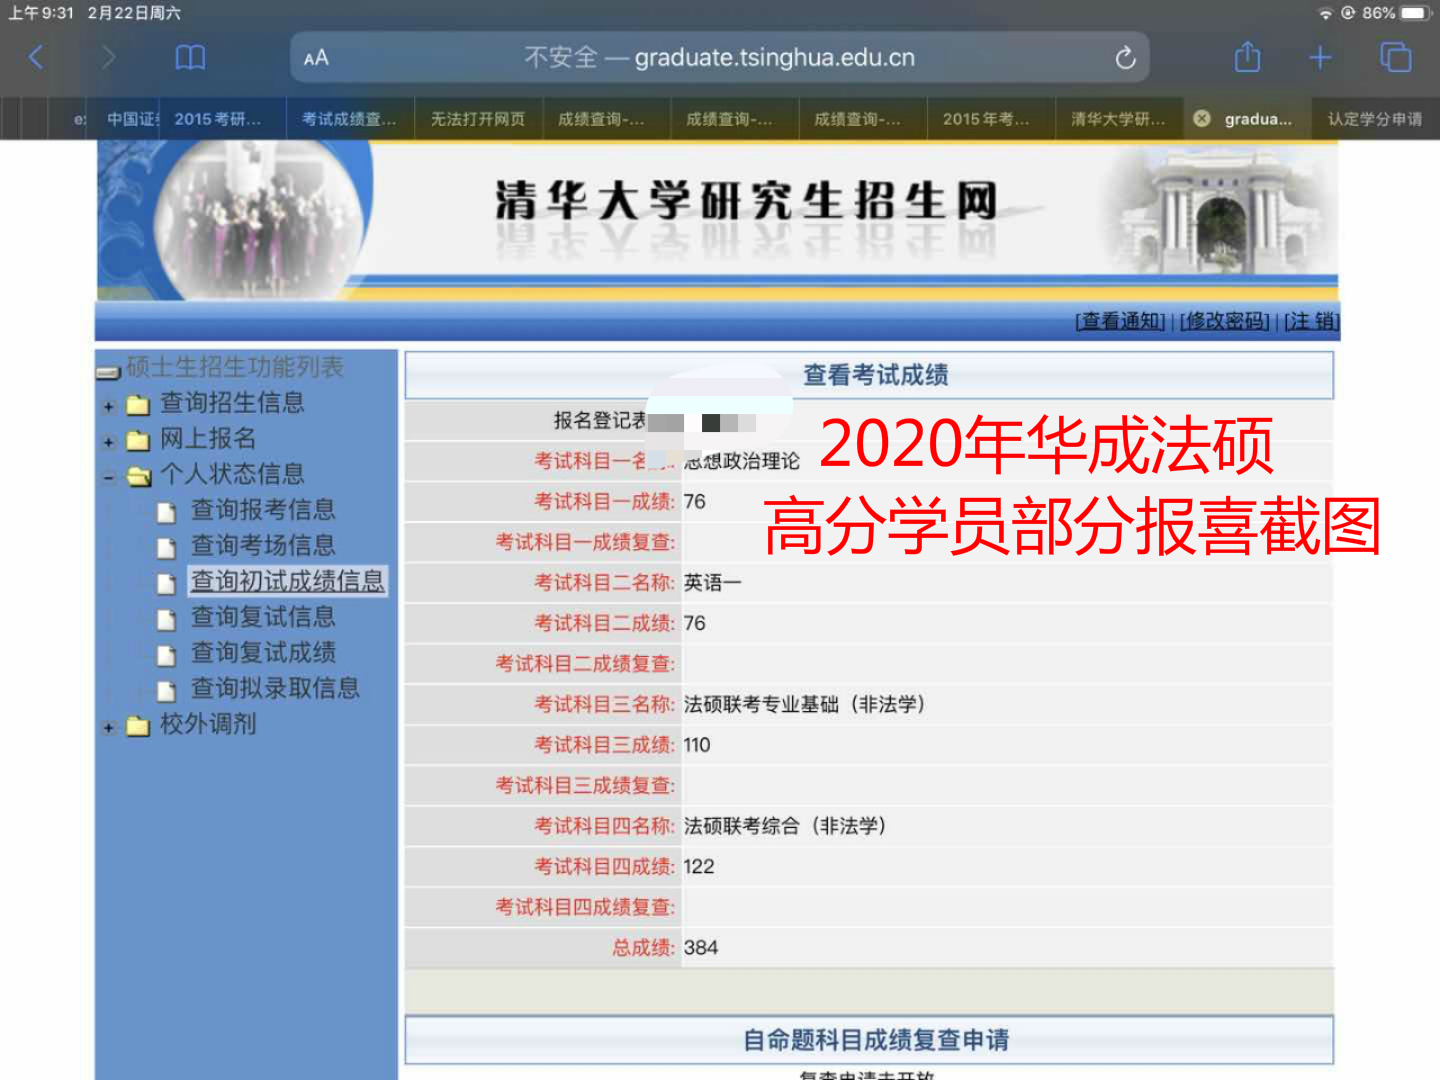Click 法硕联考专业基础（非法学） subject name

pyautogui.click(x=805, y=705)
